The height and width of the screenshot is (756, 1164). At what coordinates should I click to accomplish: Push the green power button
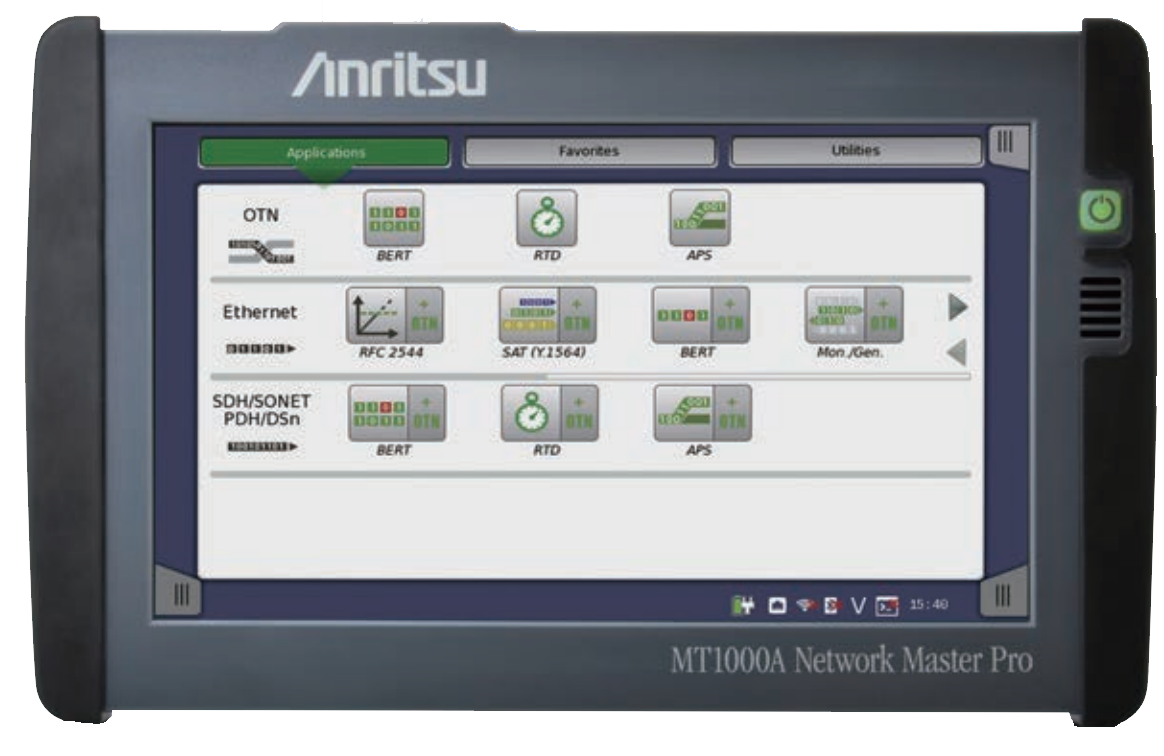1101,209
